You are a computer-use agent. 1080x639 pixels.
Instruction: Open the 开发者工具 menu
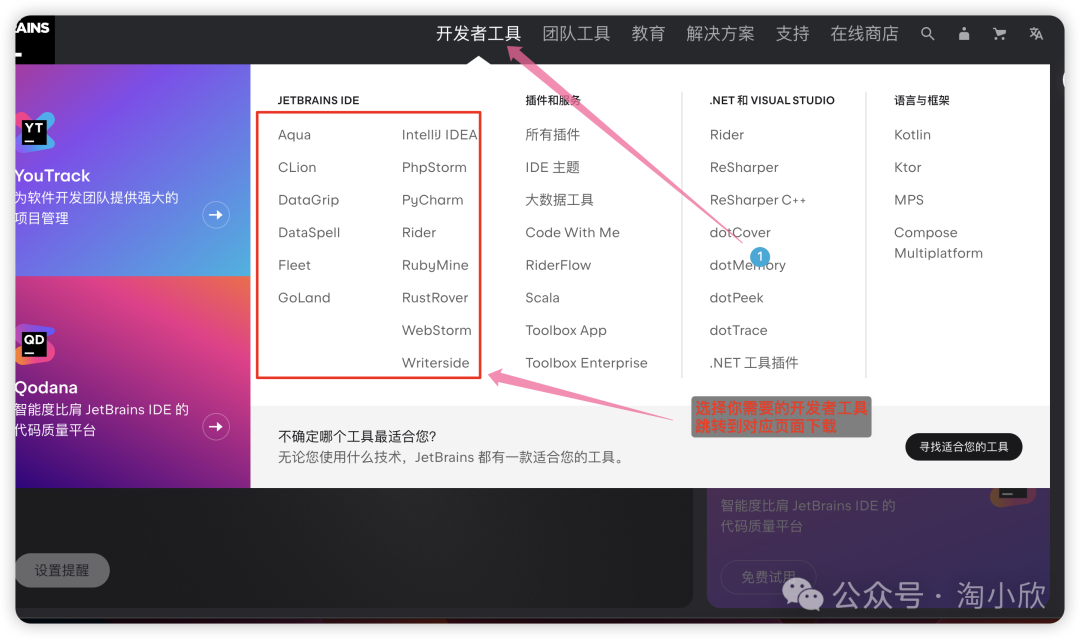point(478,34)
